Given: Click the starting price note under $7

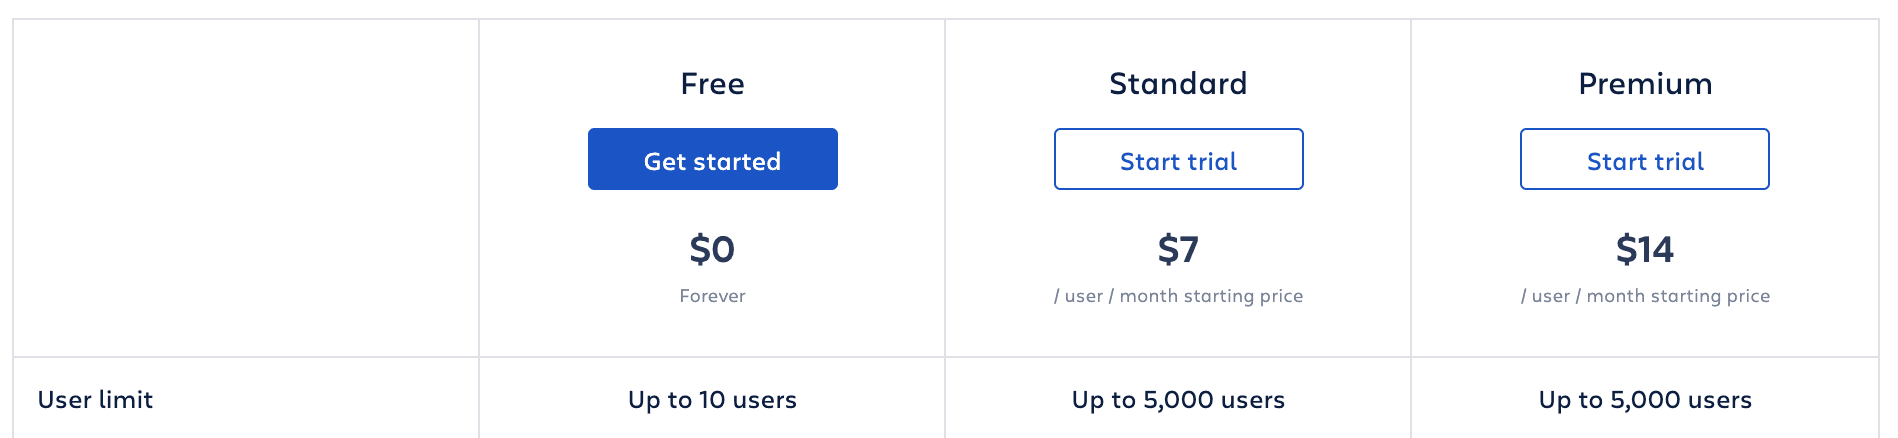Looking at the screenshot, I should coord(1178,296).
